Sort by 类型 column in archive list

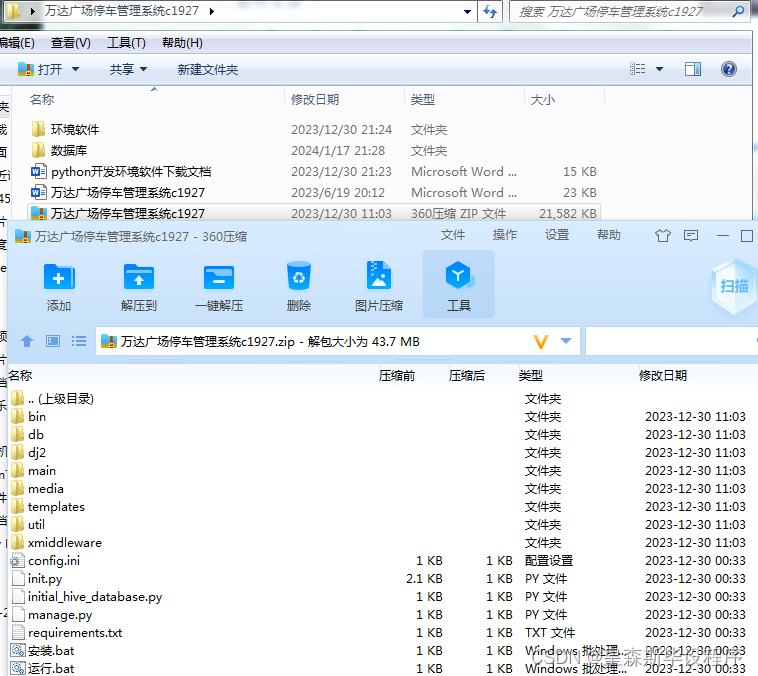[530, 376]
